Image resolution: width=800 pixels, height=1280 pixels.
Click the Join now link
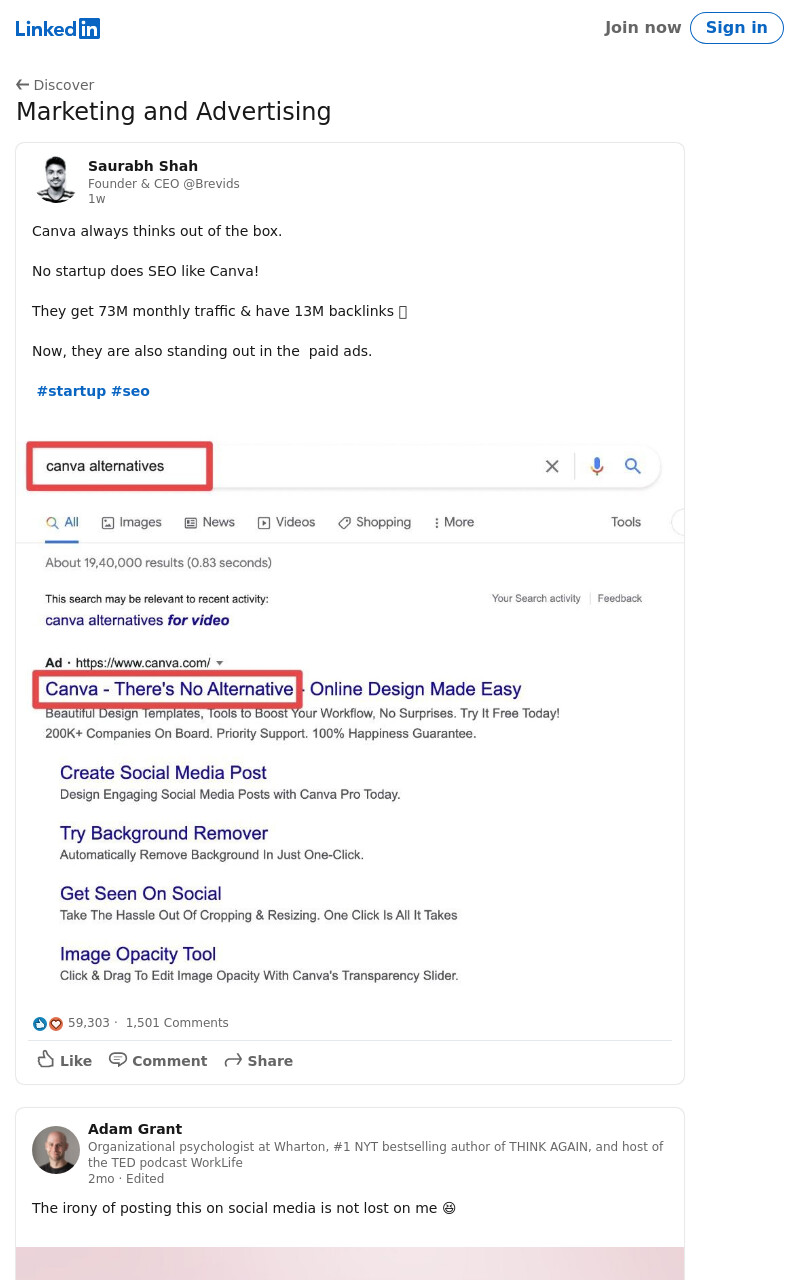643,28
